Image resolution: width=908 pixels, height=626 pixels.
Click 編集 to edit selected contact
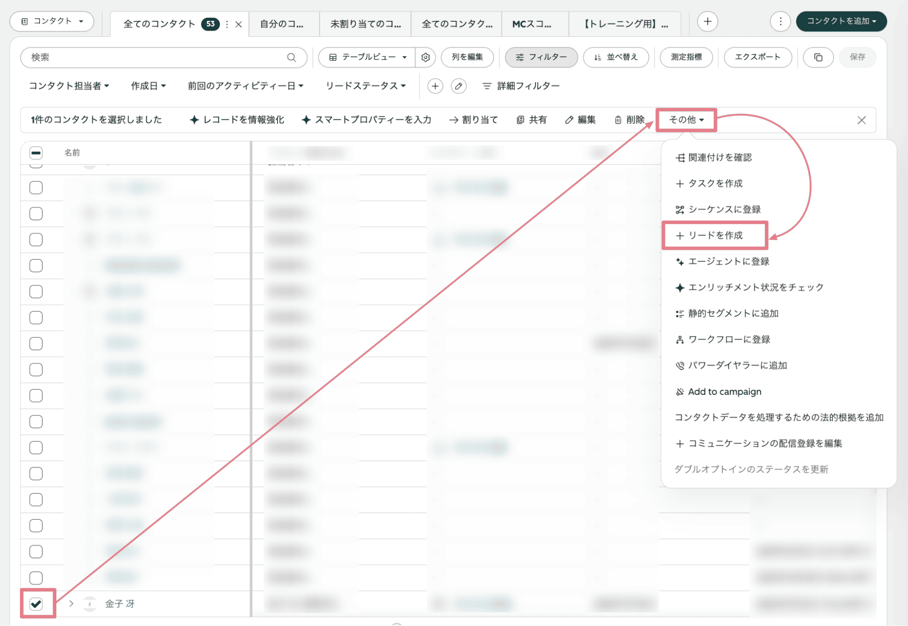(580, 120)
